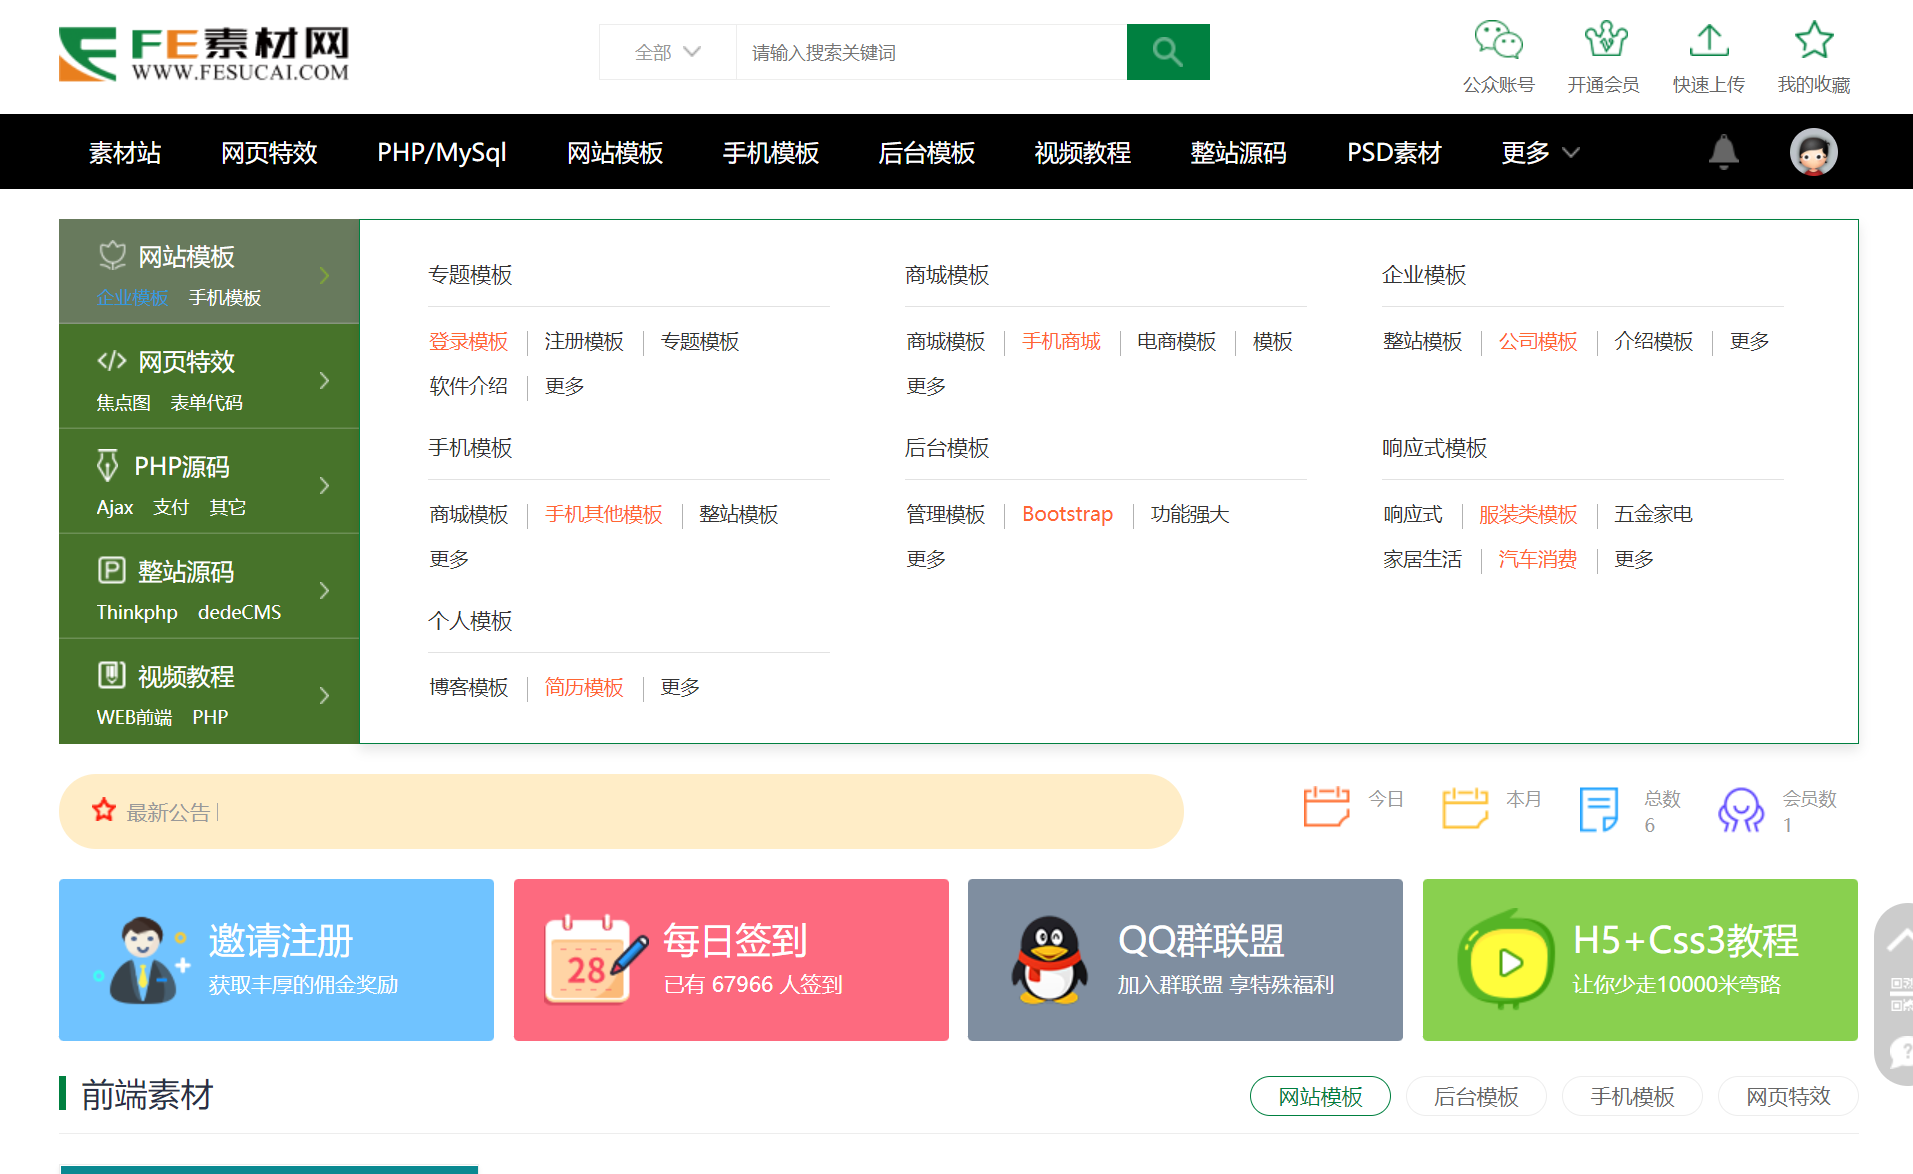Click the WeChat 公众账号 icon
This screenshot has width=1913, height=1174.
tap(1497, 42)
